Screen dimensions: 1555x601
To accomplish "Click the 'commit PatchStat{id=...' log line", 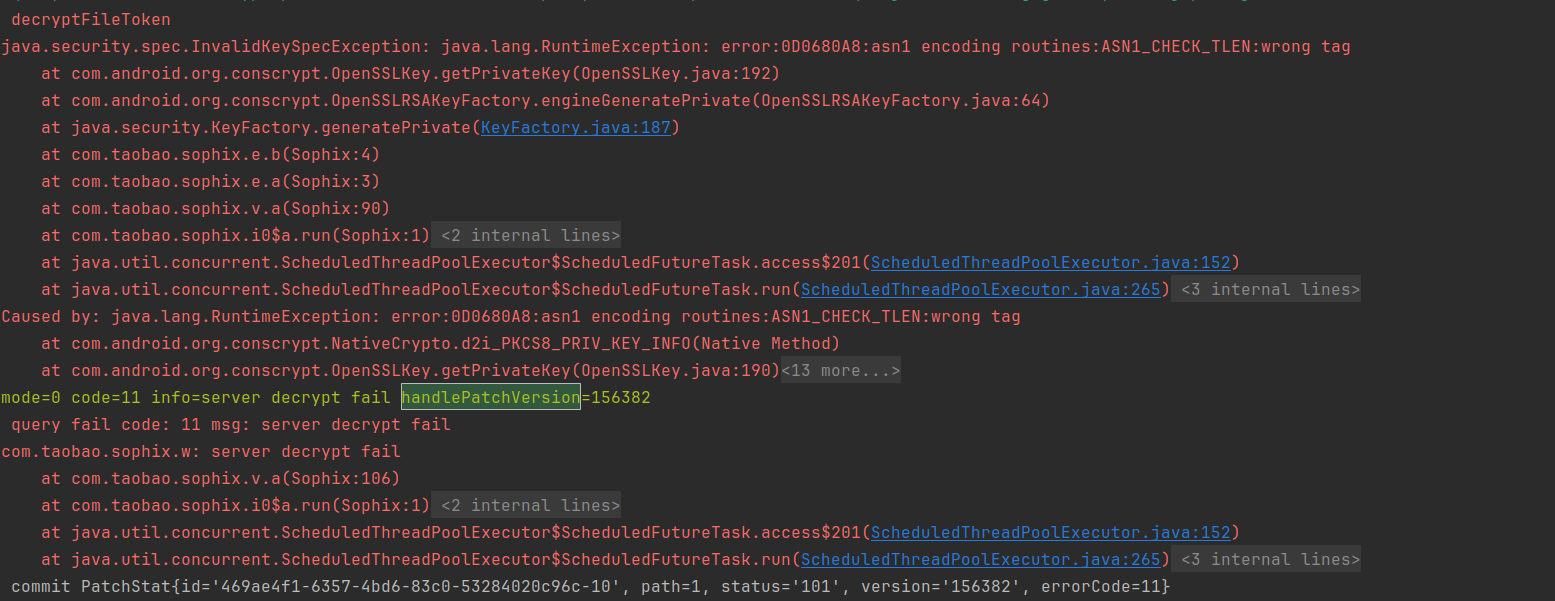I will [591, 586].
